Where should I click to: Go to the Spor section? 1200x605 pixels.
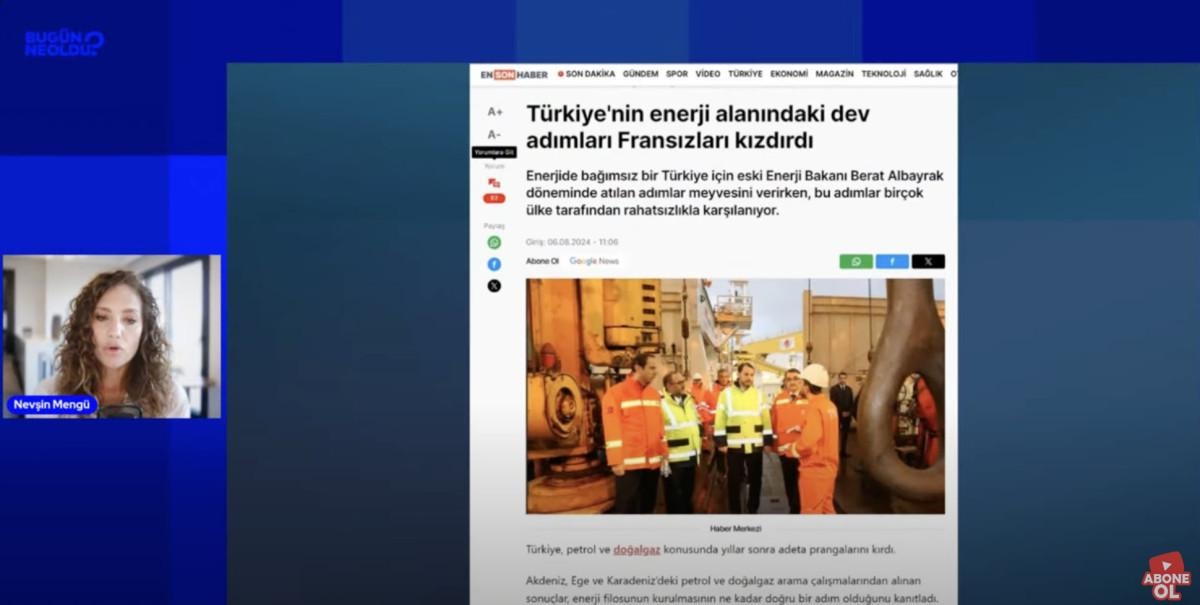[x=677, y=74]
